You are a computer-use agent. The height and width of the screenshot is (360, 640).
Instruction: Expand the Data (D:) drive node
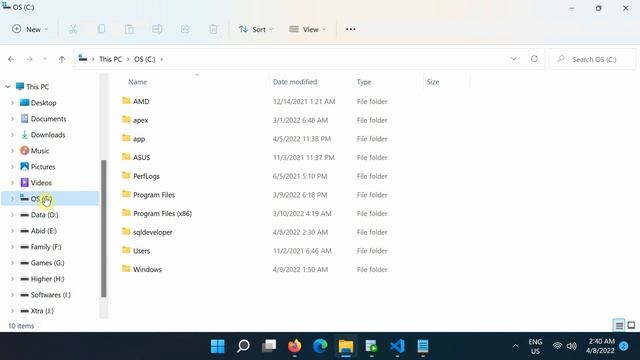[x=12, y=215]
